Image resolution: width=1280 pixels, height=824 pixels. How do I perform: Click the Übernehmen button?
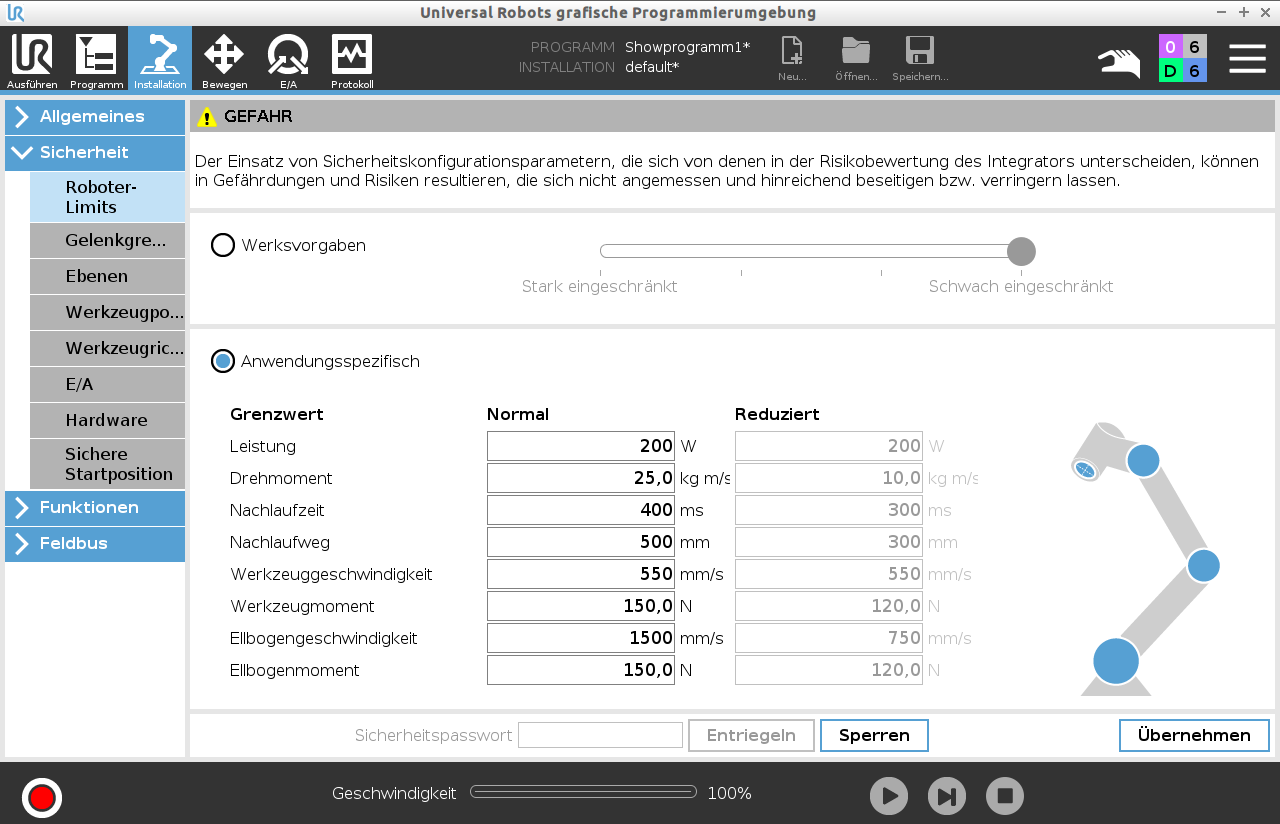(1193, 735)
